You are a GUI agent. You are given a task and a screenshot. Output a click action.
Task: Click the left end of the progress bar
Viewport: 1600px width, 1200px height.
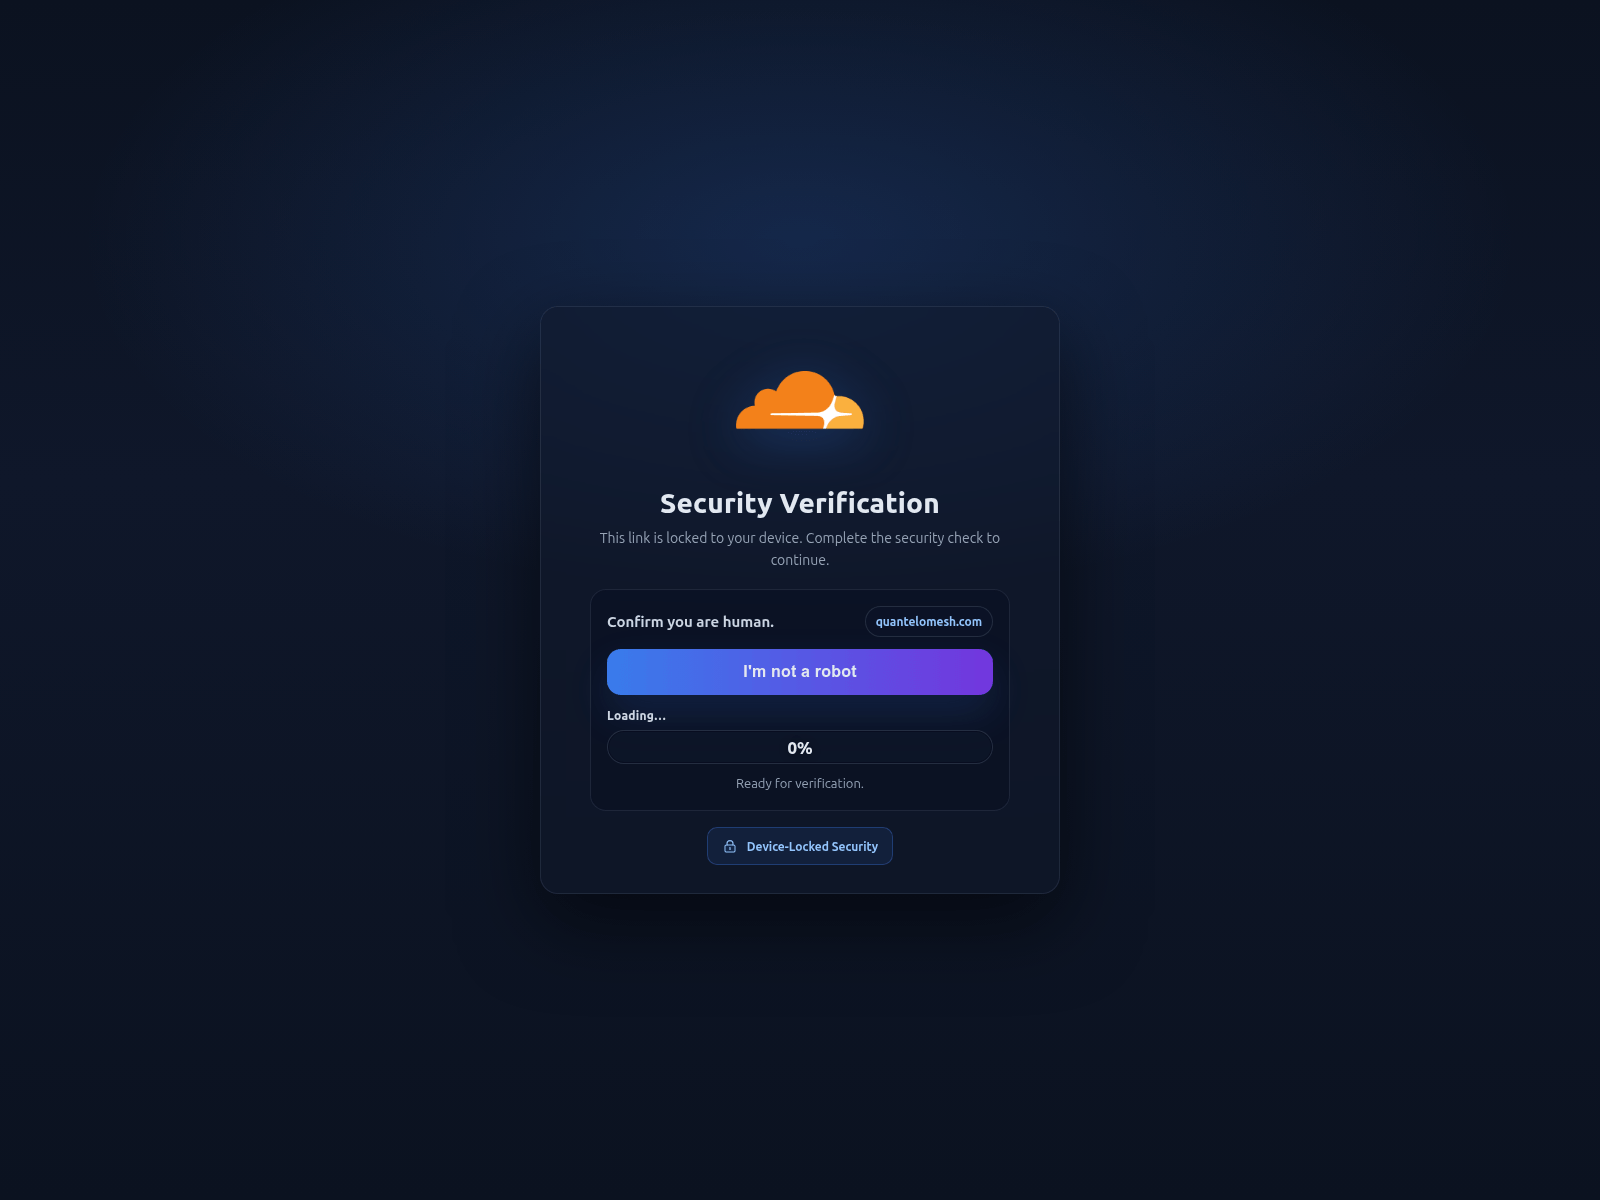click(625, 747)
